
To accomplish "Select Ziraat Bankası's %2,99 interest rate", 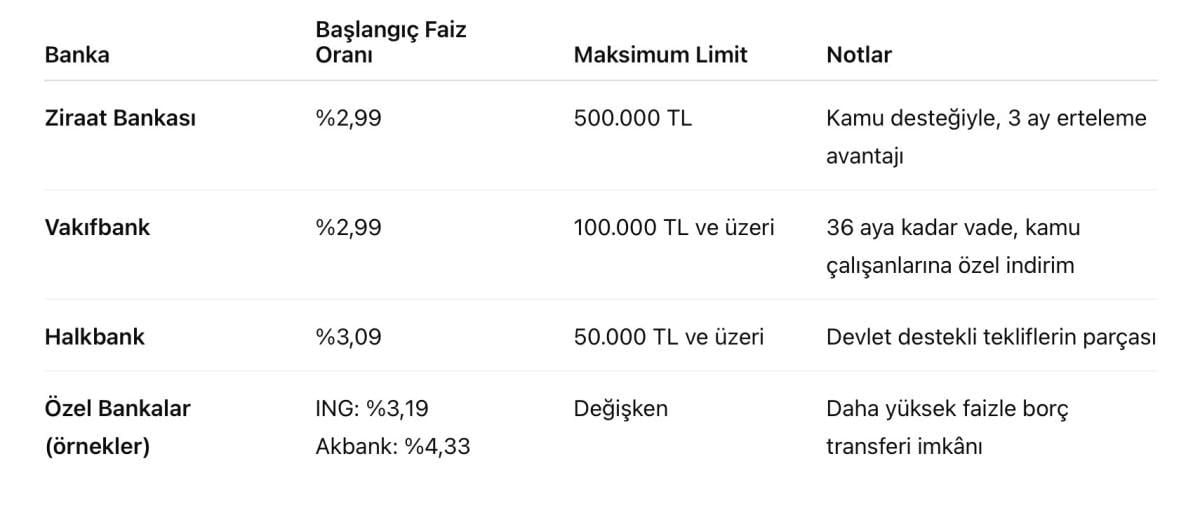I will click(x=348, y=118).
